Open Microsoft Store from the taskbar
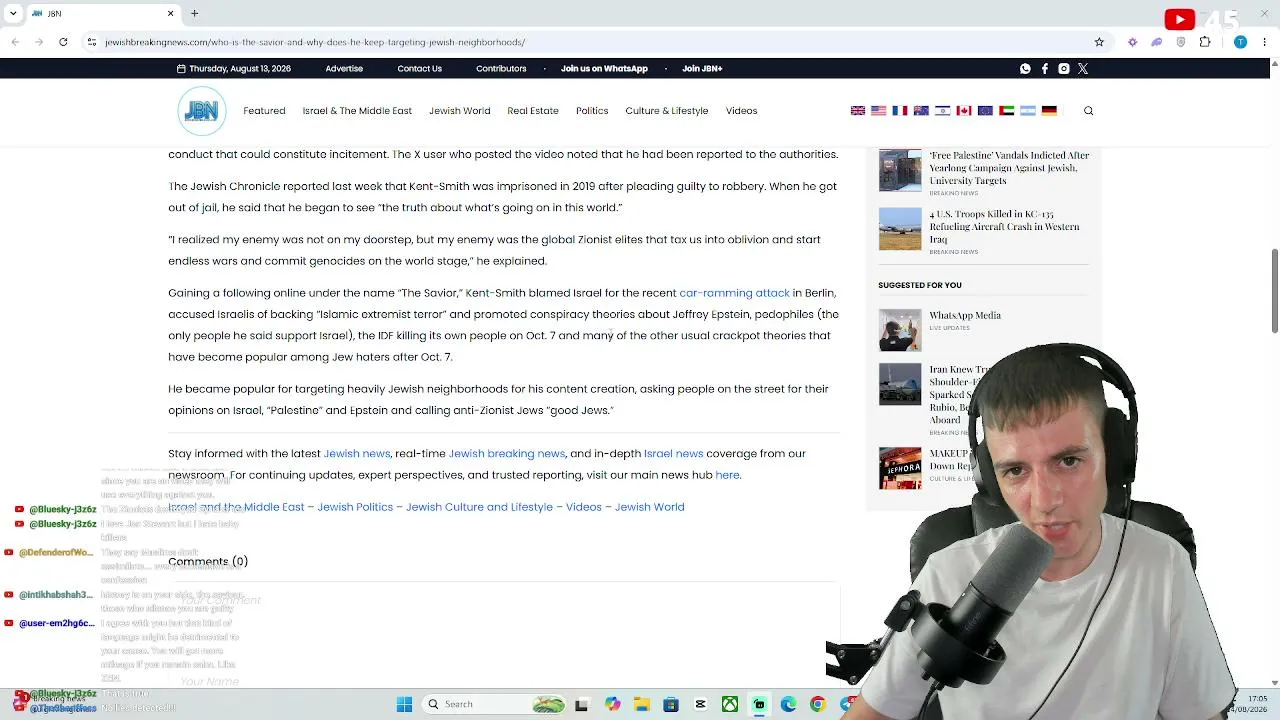The image size is (1280, 720). [x=671, y=704]
